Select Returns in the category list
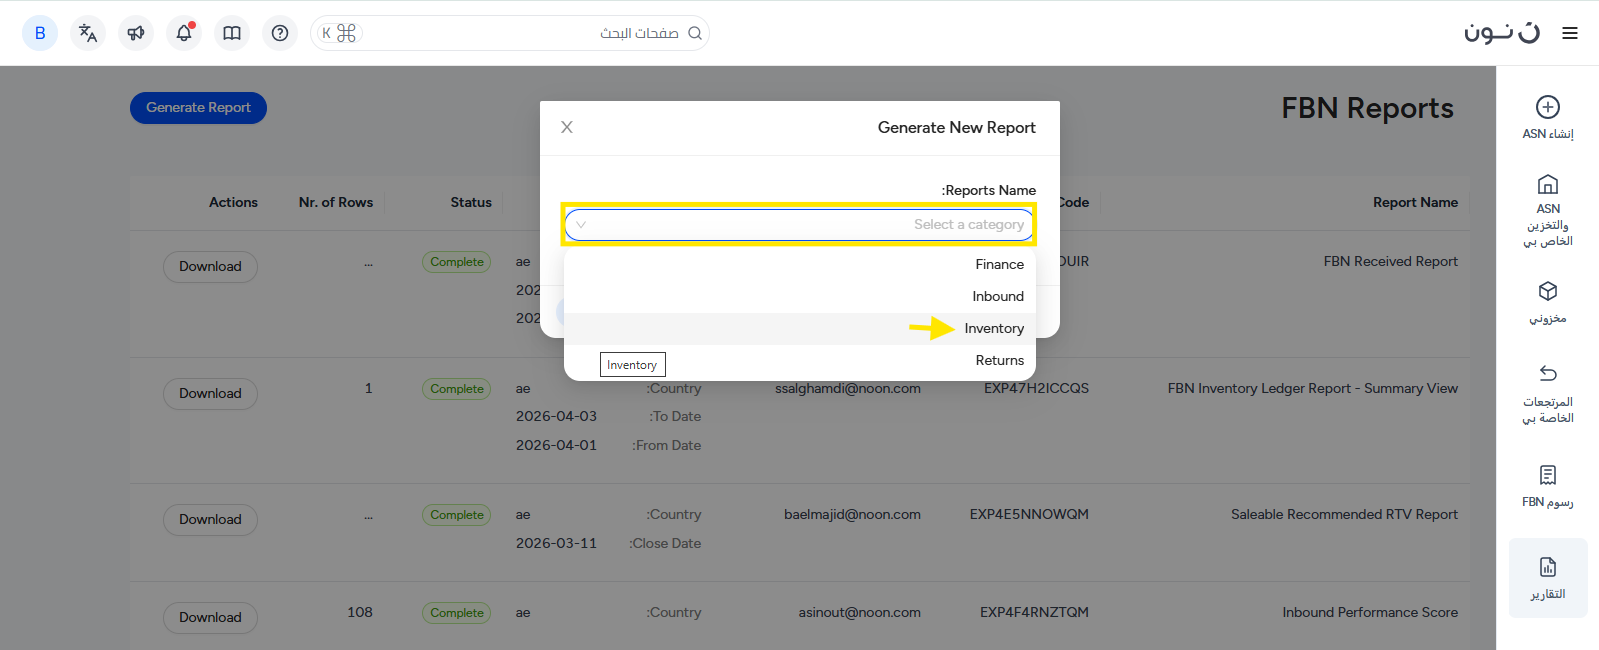This screenshot has width=1599, height=650. pos(999,360)
